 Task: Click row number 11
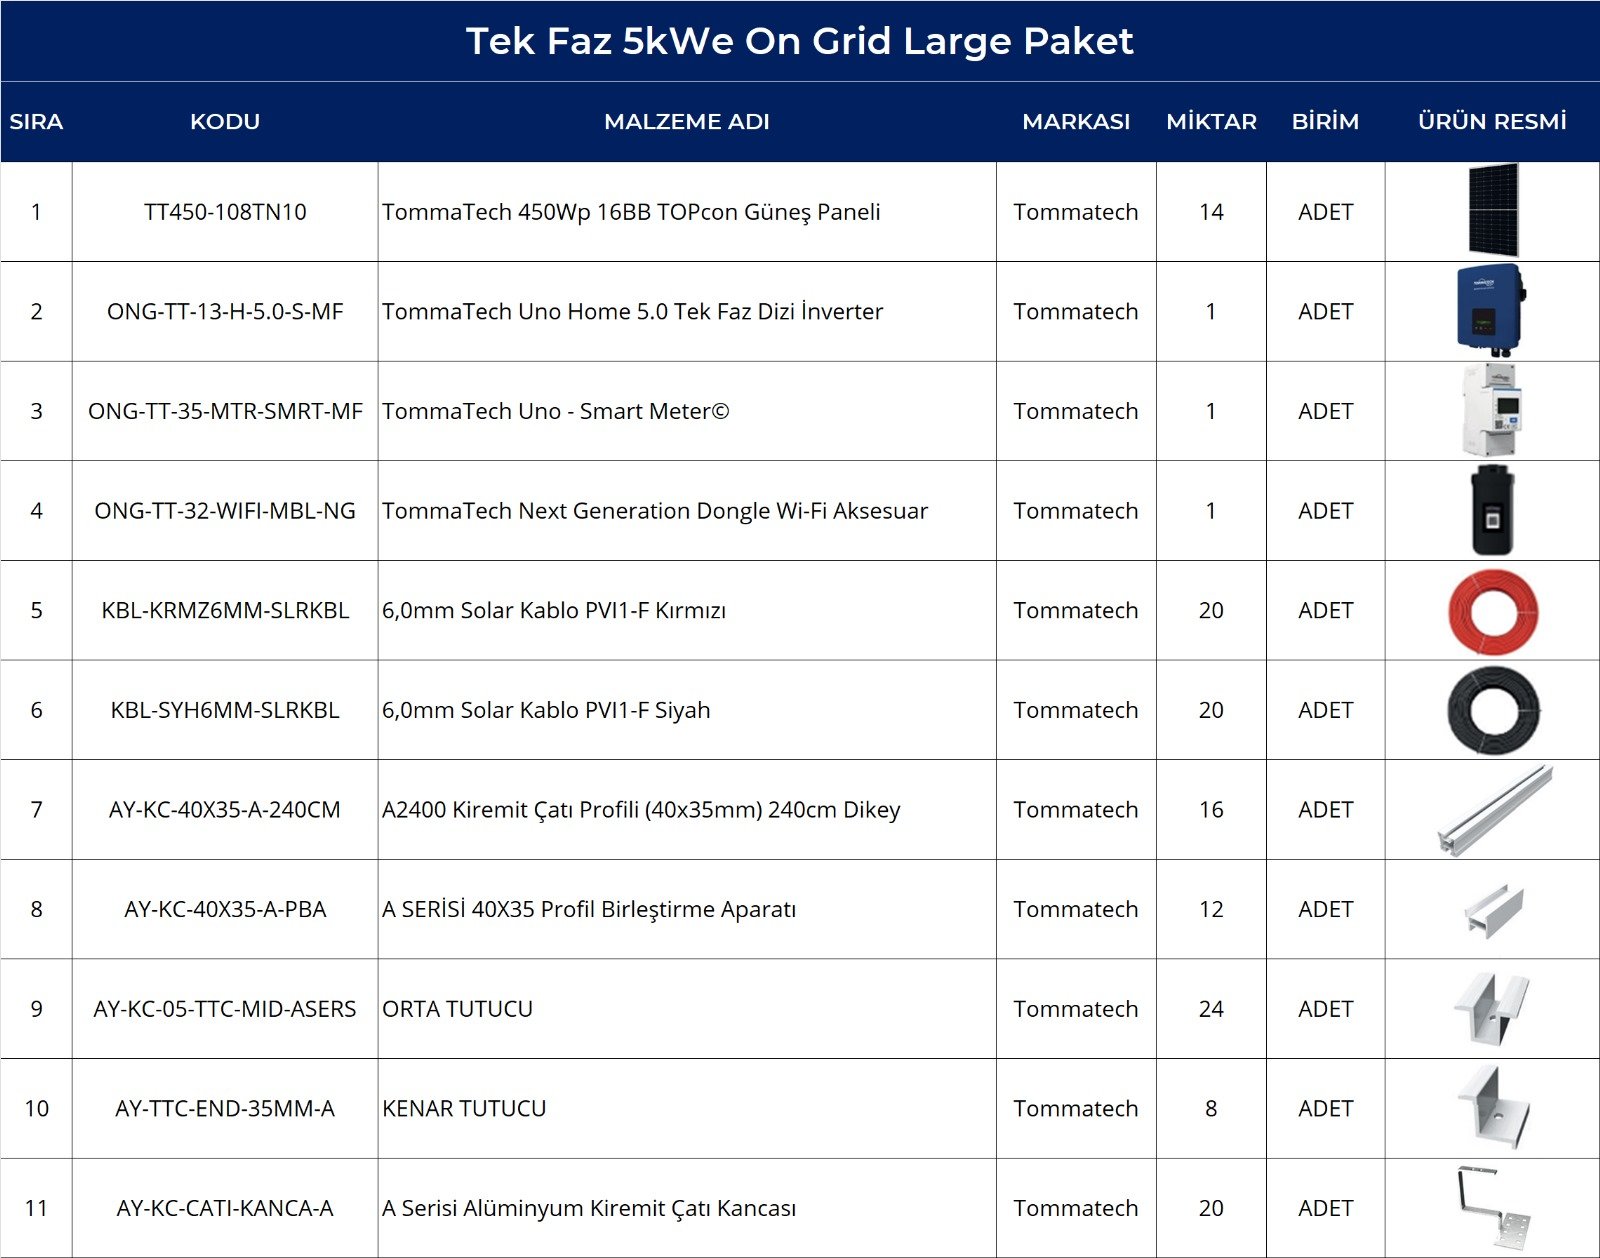(36, 1208)
